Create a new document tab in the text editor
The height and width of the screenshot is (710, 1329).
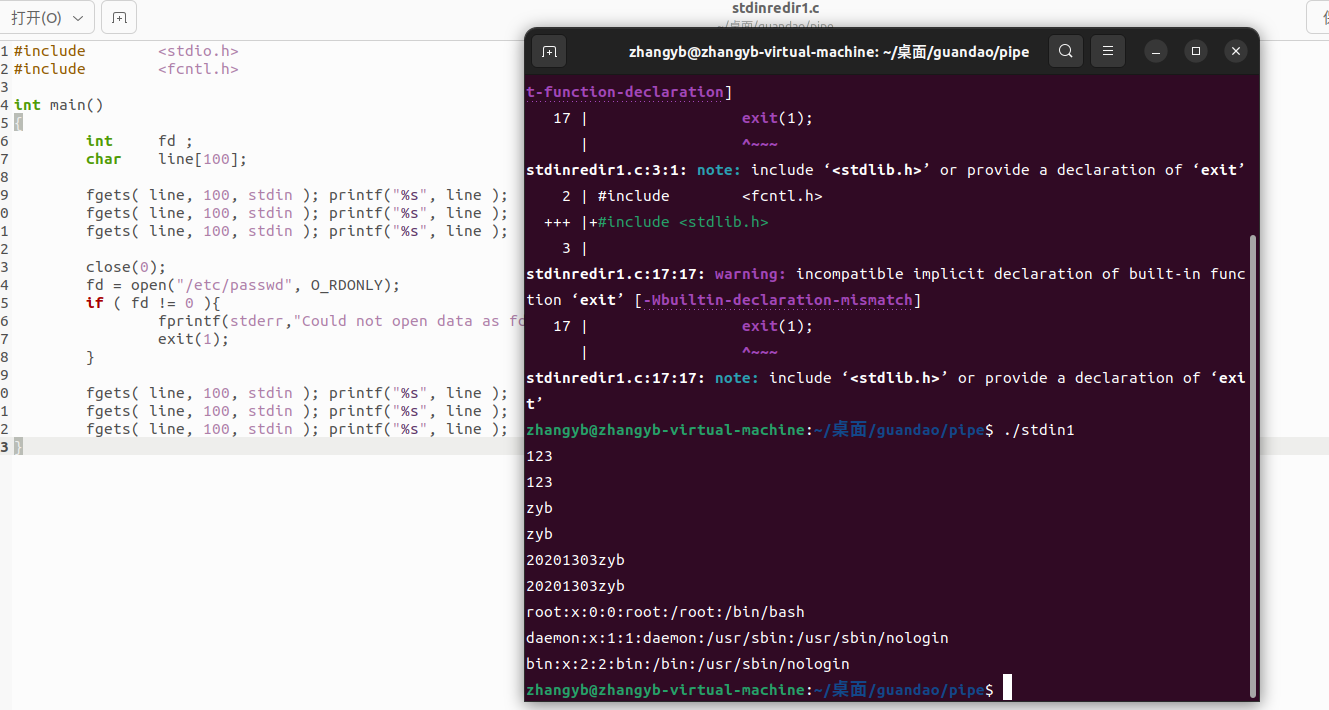119,18
